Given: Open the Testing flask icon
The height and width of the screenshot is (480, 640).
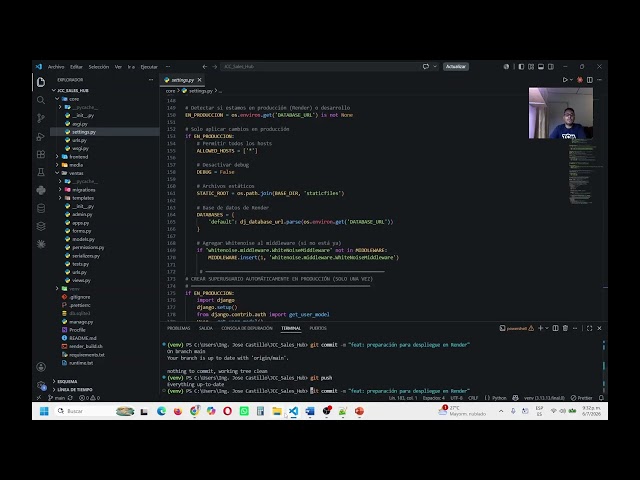Looking at the screenshot, I should click(41, 172).
